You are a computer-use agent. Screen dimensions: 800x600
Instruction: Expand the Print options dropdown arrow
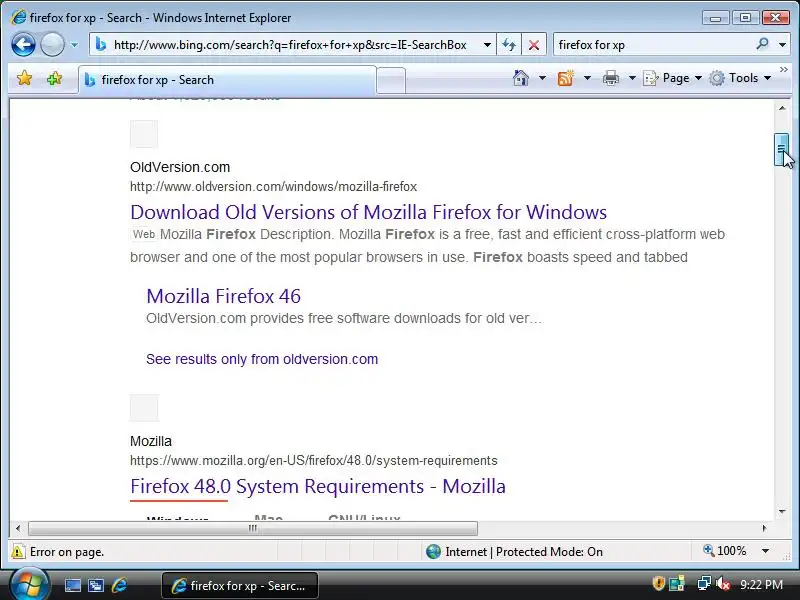632,78
